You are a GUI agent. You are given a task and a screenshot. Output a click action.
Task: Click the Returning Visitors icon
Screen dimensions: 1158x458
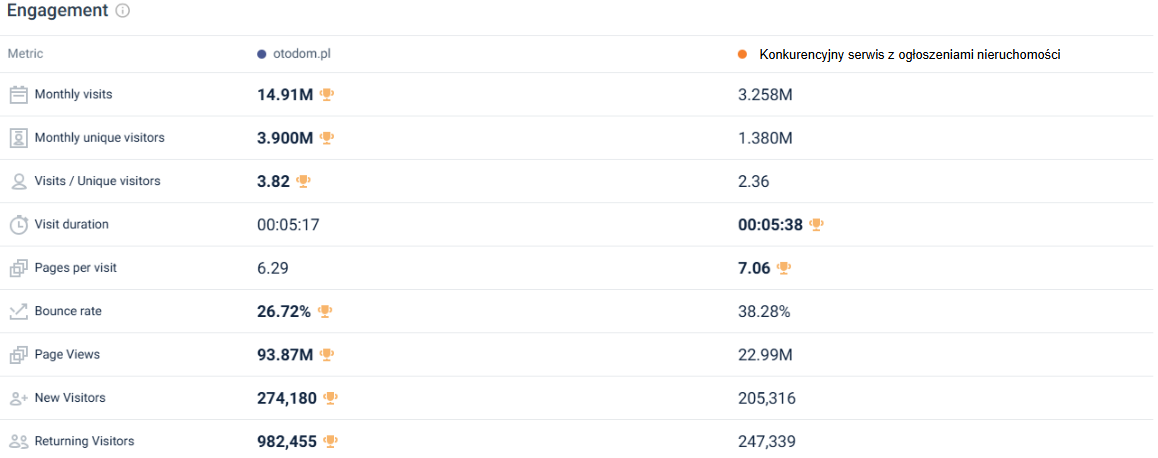(18, 441)
